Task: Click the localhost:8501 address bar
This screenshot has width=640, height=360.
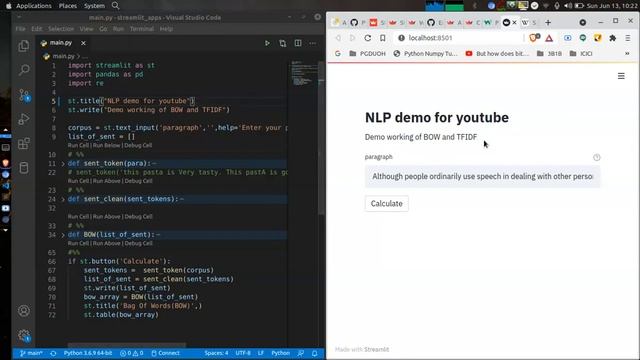Action: click(x=459, y=38)
